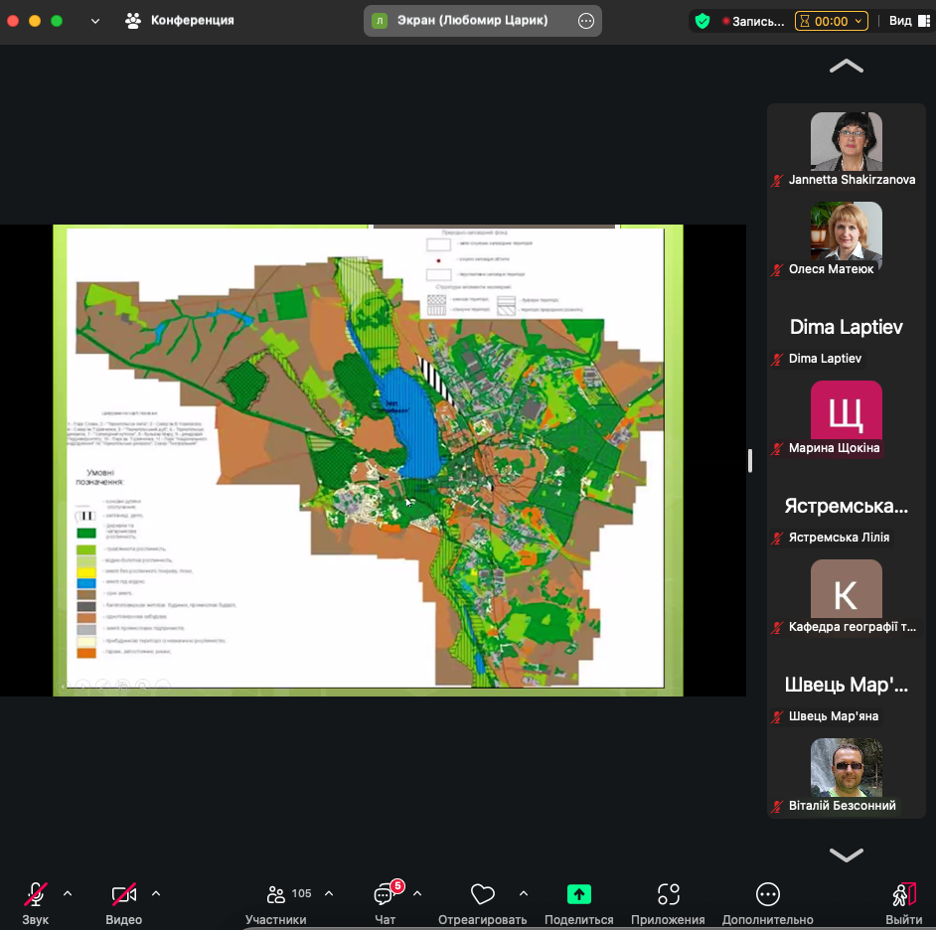Open the Дополнительно more options icon
Image resolution: width=936 pixels, height=930 pixels.
click(x=767, y=894)
